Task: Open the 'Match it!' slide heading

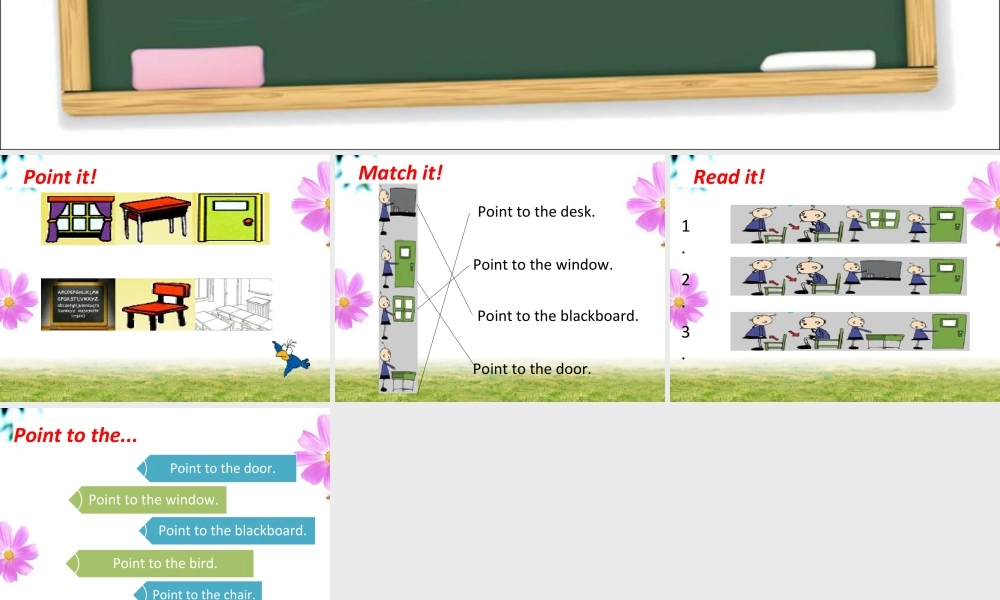Action: [x=400, y=172]
